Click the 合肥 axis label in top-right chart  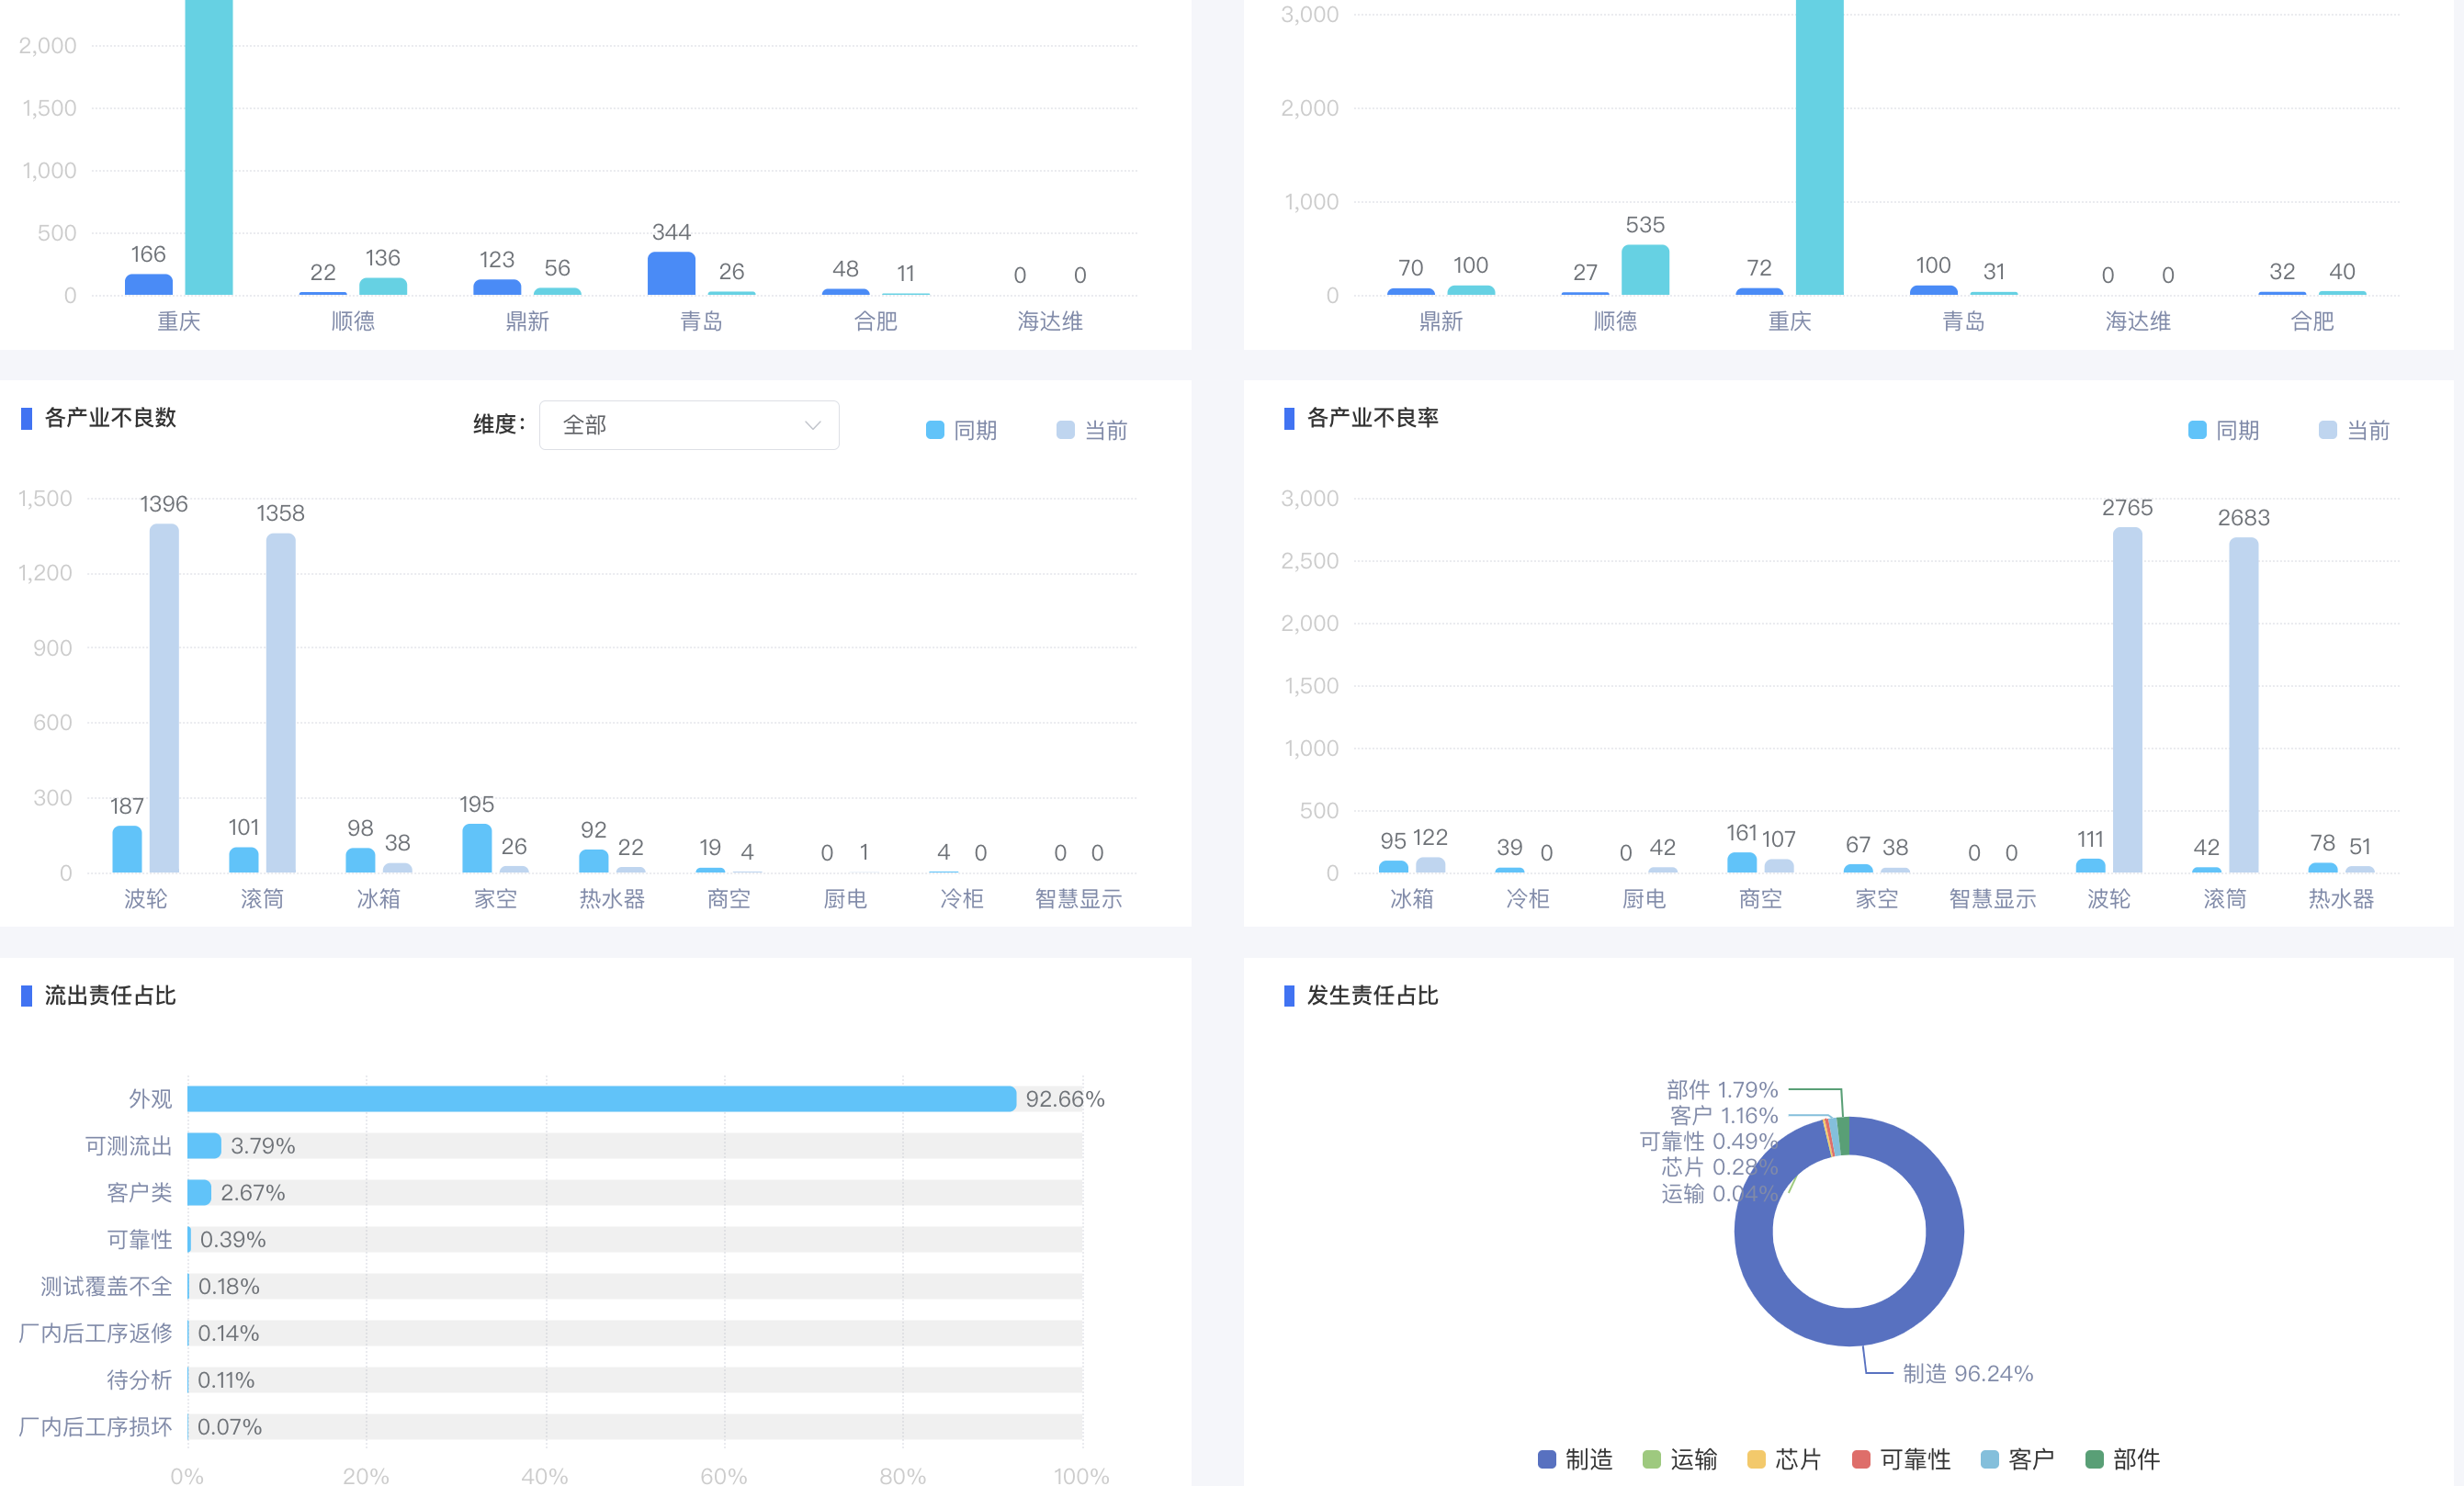[x=2312, y=321]
